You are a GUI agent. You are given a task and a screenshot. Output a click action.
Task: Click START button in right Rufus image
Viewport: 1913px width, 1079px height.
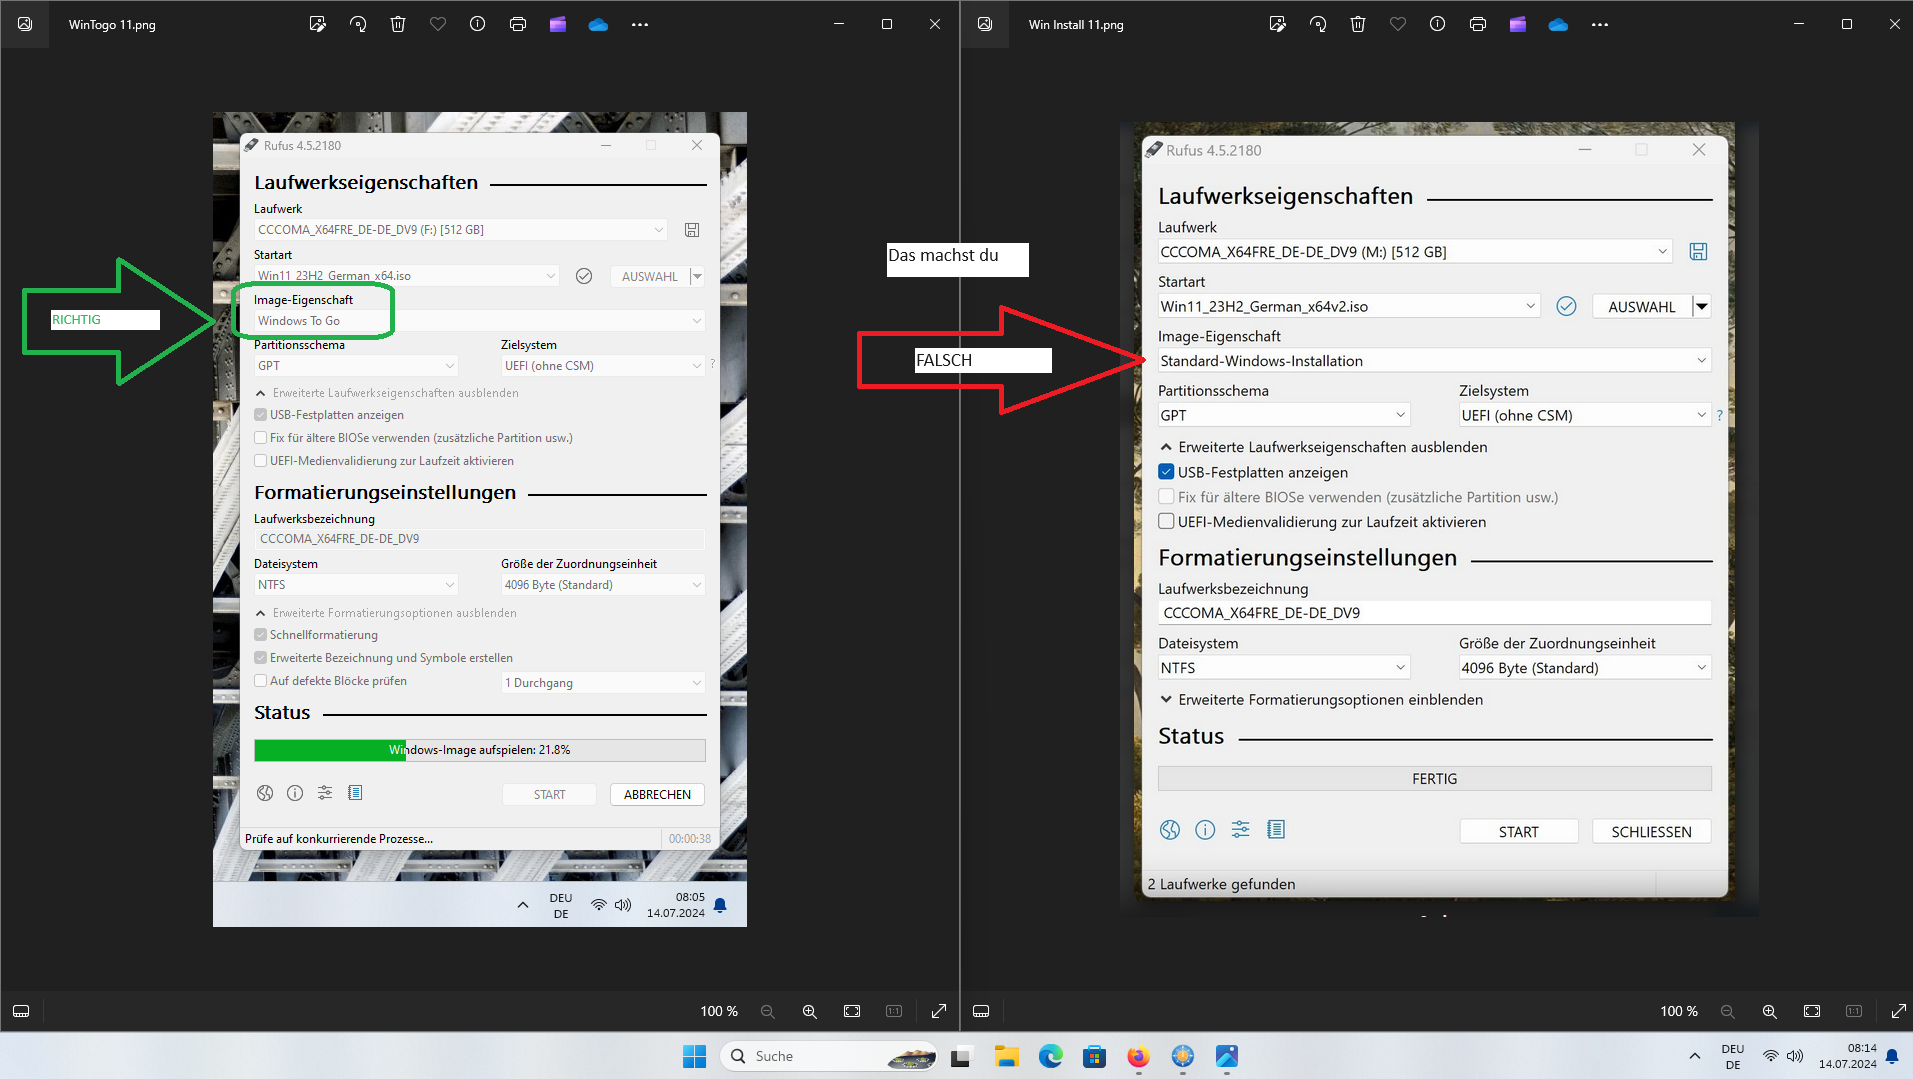[x=1518, y=831]
